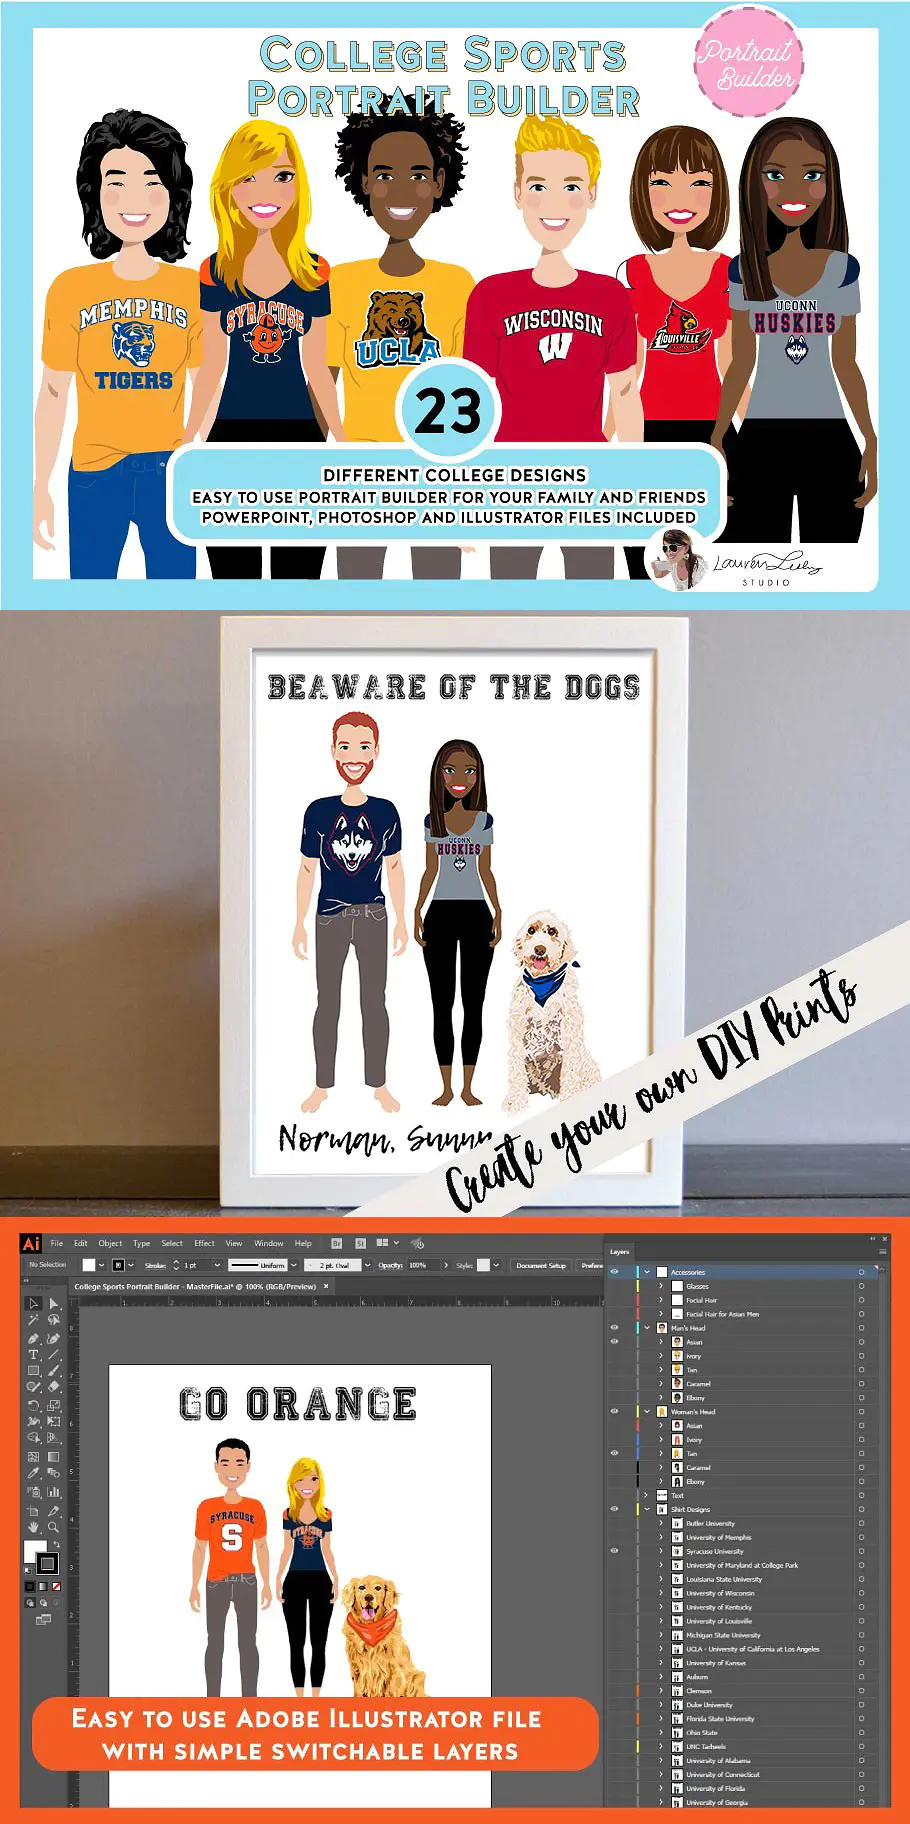Select the Magic Wand tool
This screenshot has height=1824, width=910.
33,1320
